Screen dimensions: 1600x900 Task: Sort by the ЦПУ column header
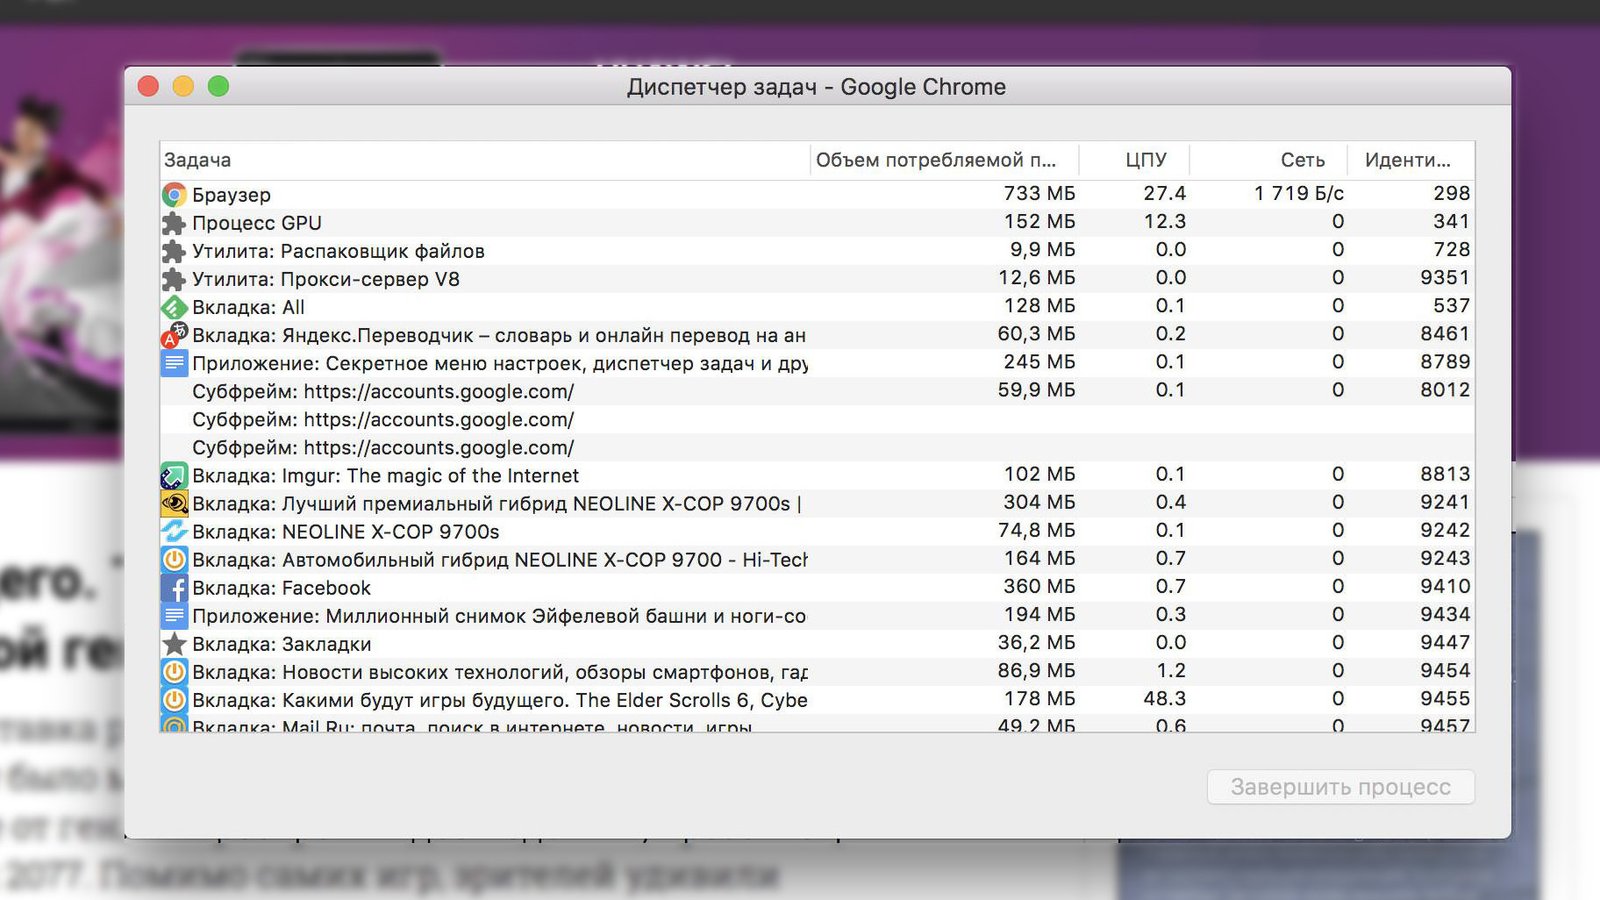coord(1135,160)
